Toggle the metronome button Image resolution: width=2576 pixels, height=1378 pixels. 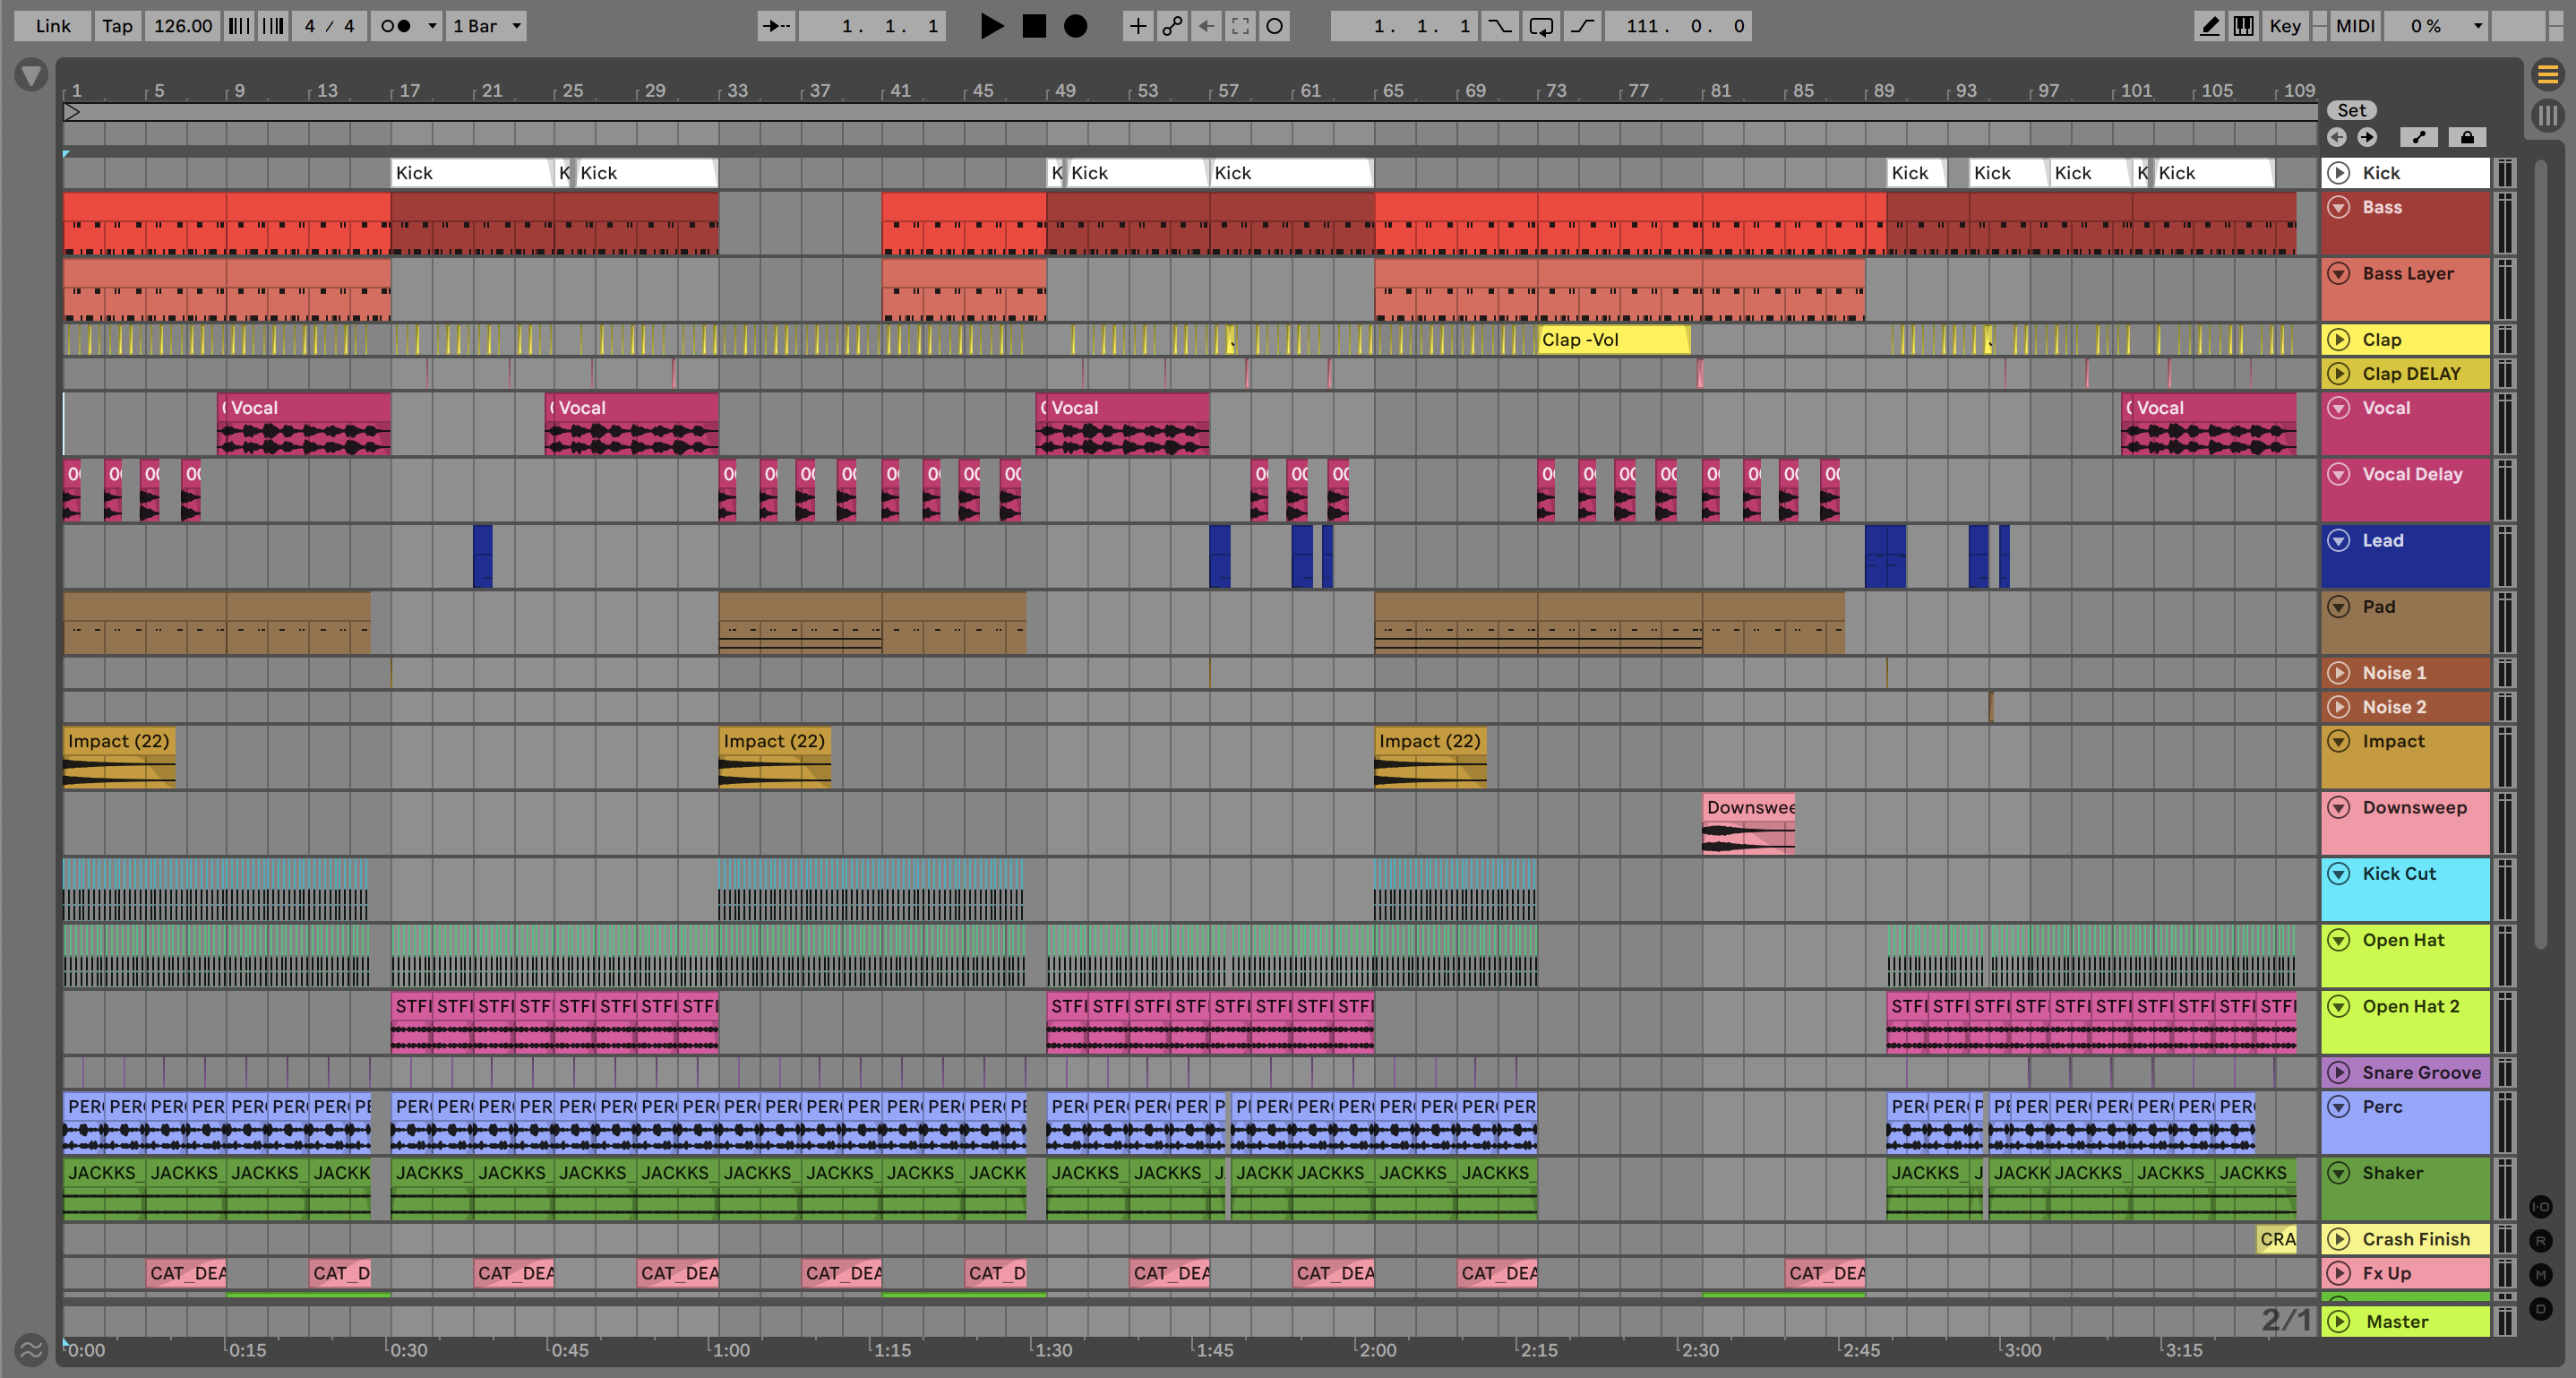click(x=397, y=26)
